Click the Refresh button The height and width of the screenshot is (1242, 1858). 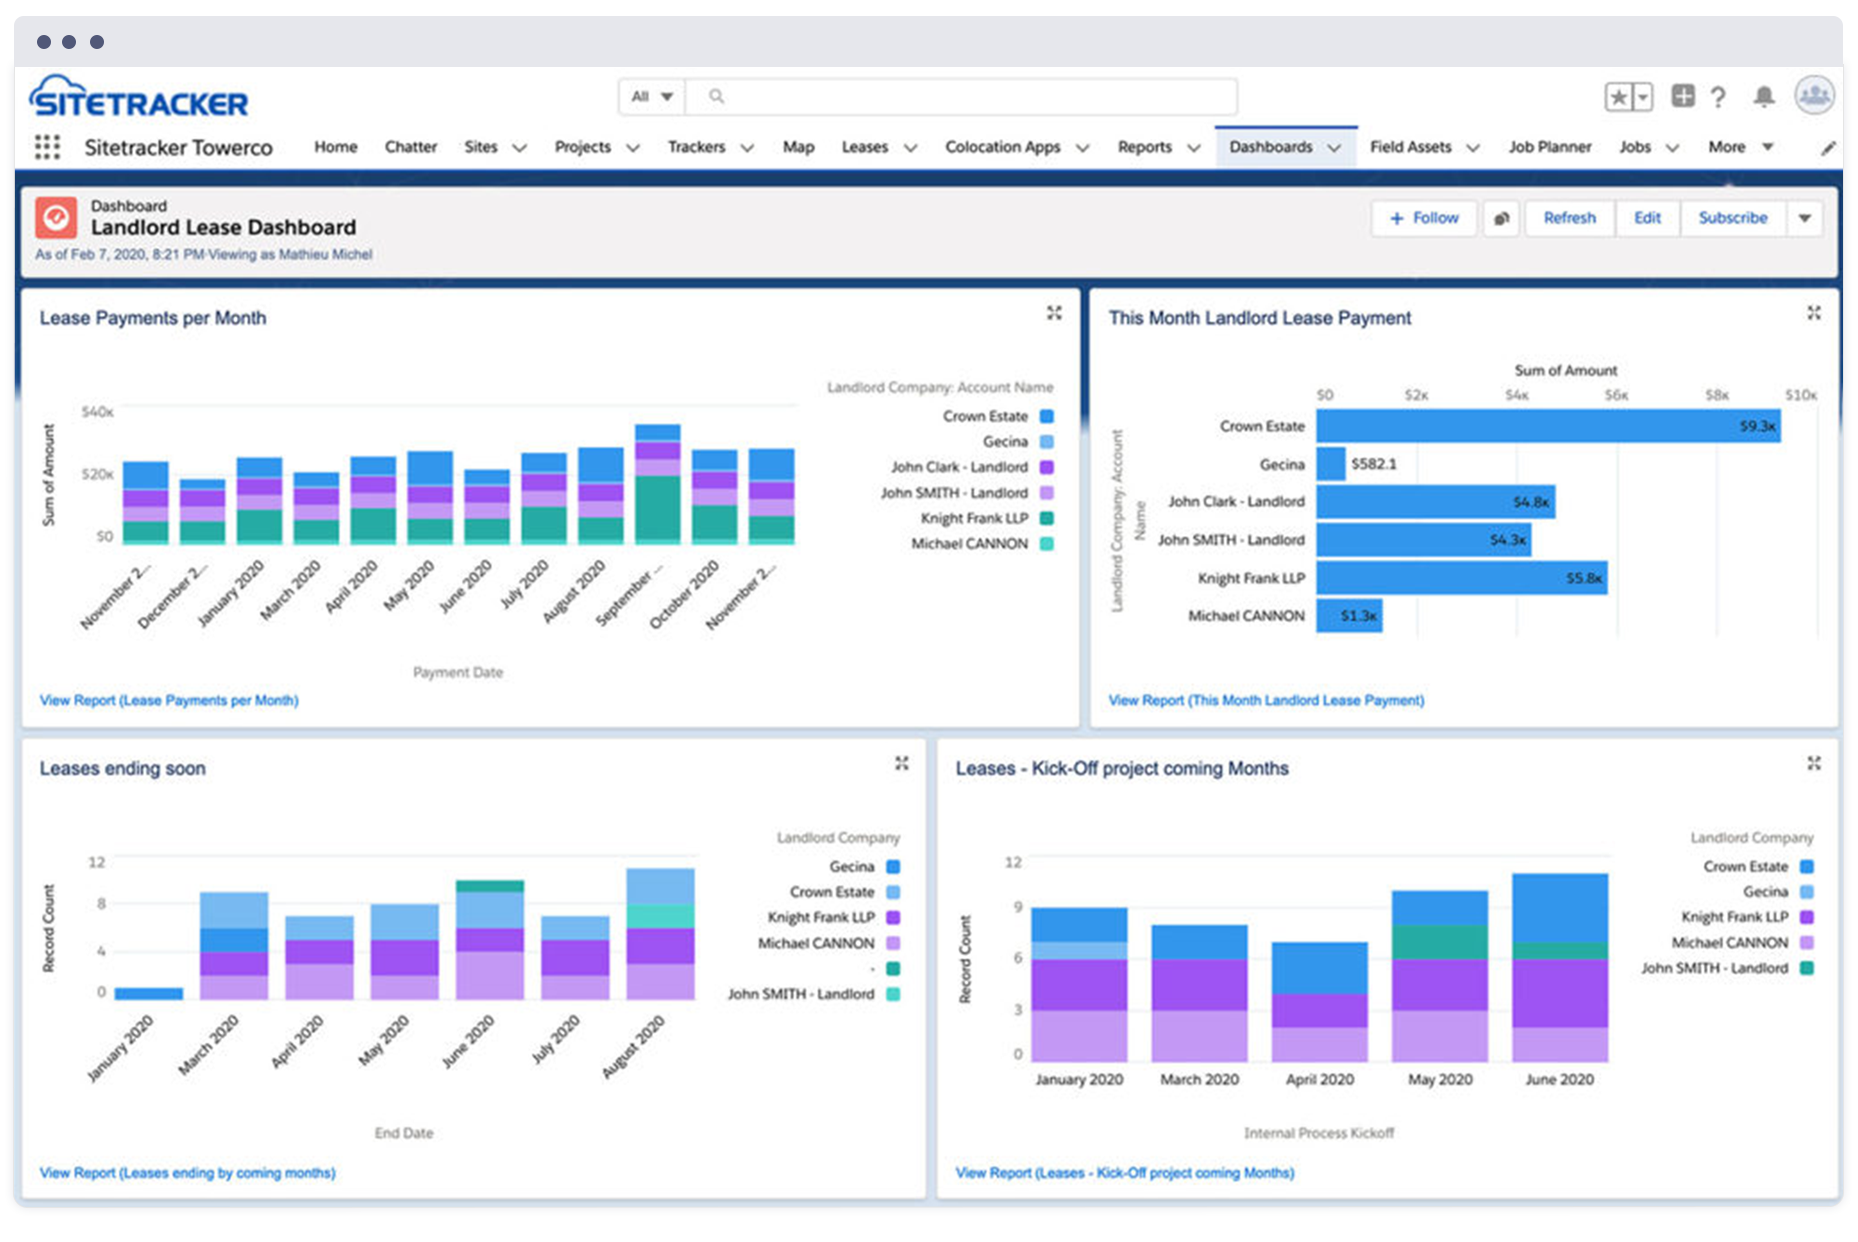[x=1570, y=218]
